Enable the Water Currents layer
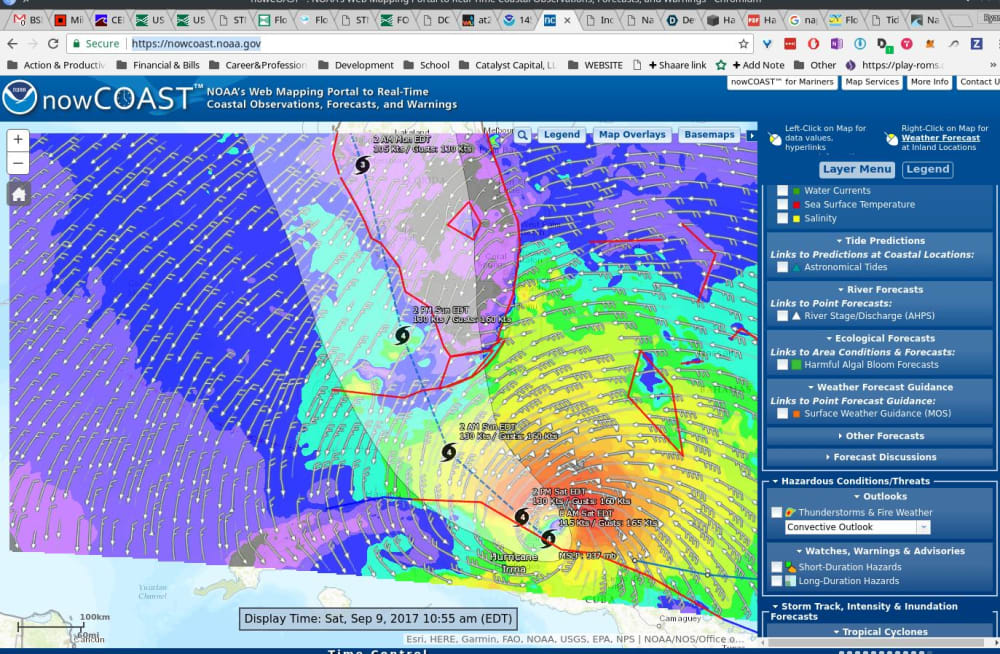The image size is (1000, 654). (x=782, y=190)
